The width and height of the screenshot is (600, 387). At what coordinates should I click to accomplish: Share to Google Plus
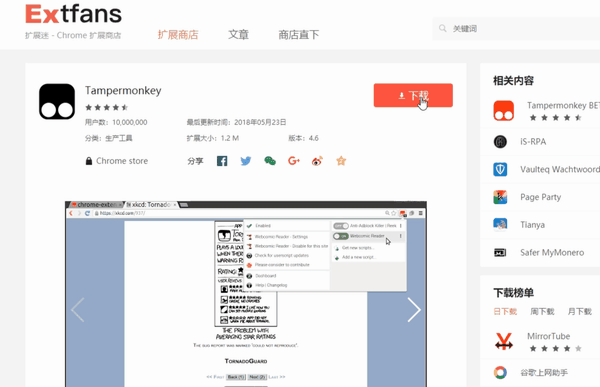pos(293,161)
